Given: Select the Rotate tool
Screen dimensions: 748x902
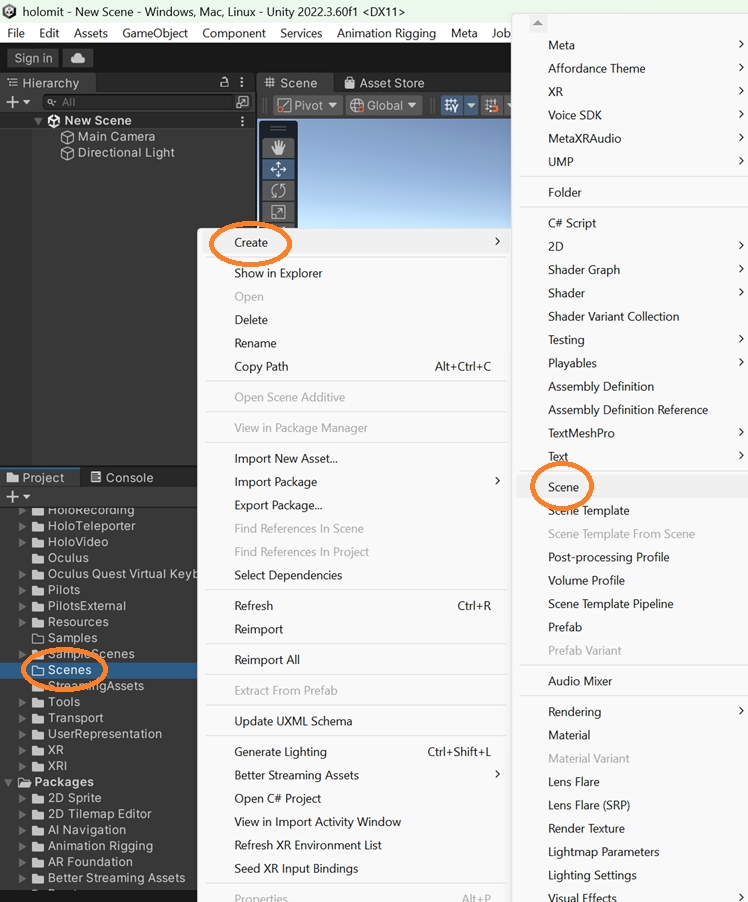Looking at the screenshot, I should click(278, 190).
